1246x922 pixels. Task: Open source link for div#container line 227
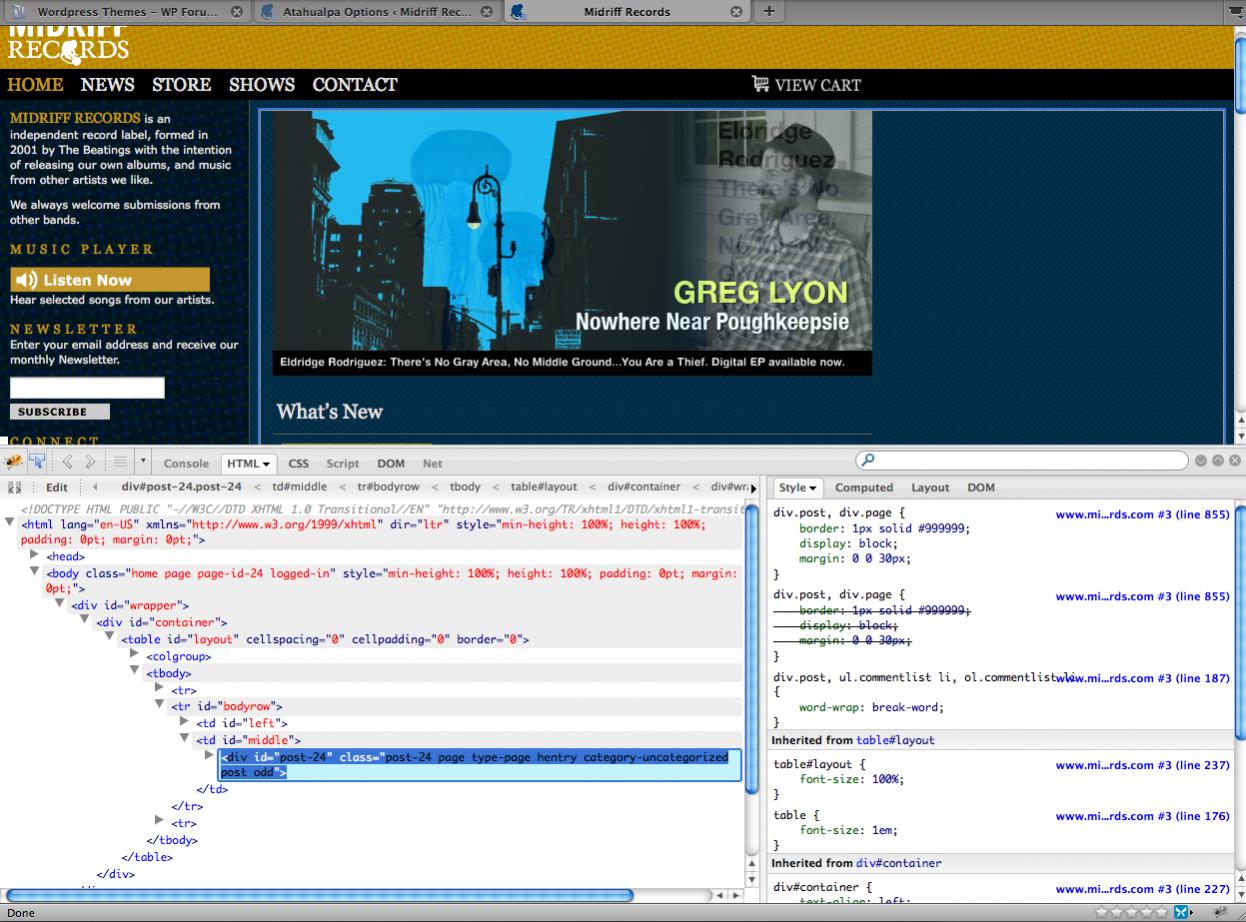pyautogui.click(x=1142, y=889)
